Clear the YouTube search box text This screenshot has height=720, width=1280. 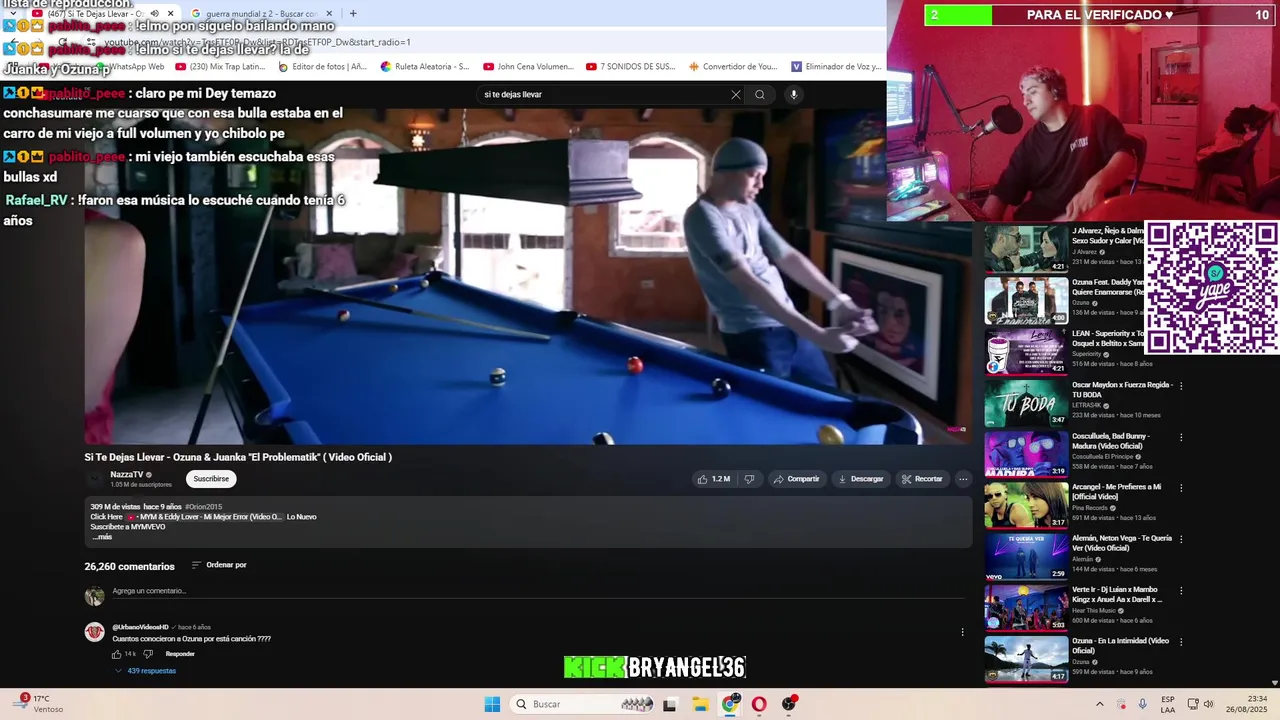pyautogui.click(x=736, y=94)
